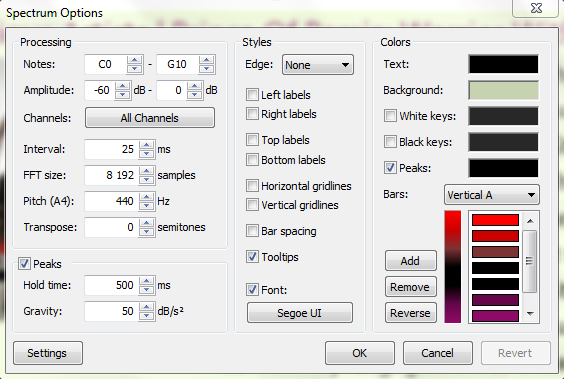Increase Pitch (A4) using up spinner

(146, 197)
